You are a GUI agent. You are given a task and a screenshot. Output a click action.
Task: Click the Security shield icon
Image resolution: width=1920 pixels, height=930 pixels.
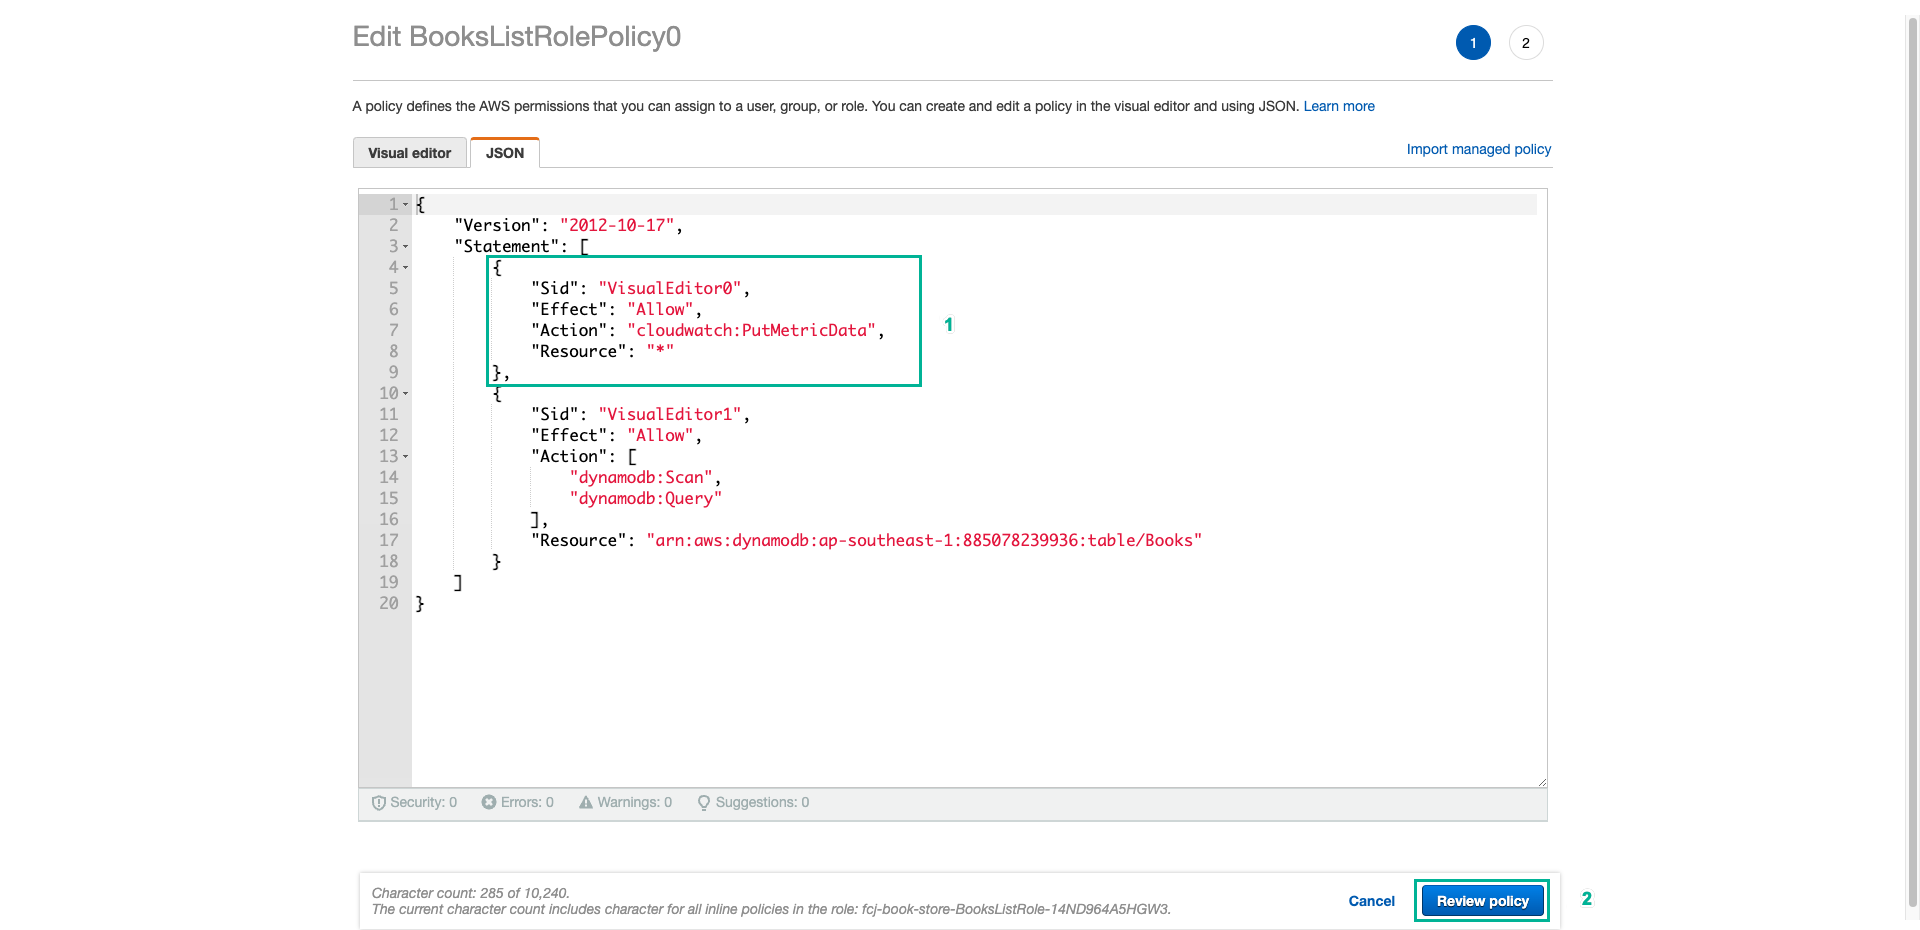pos(379,803)
